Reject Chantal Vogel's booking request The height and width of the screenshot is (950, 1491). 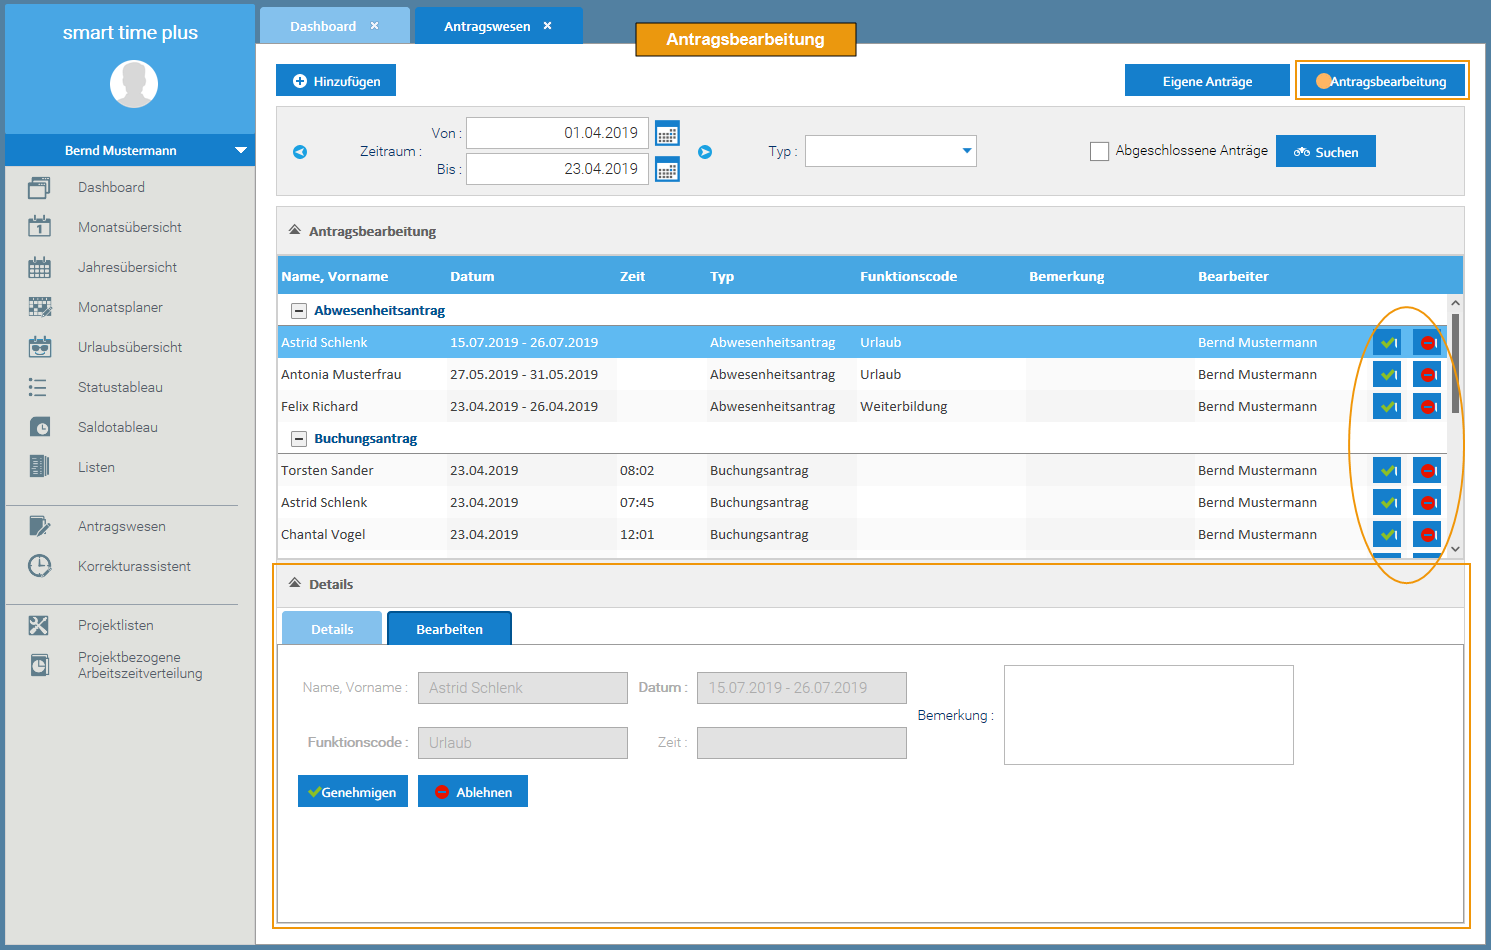1427,534
